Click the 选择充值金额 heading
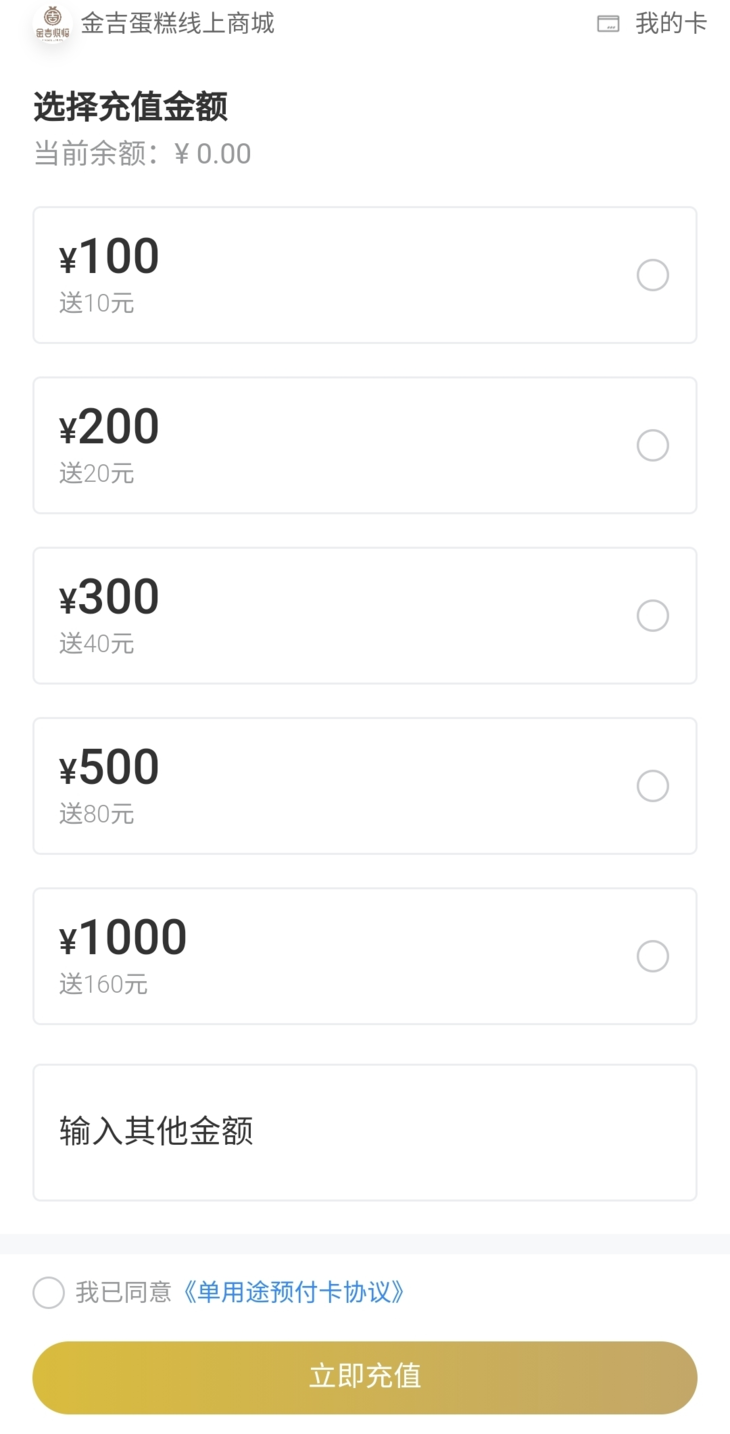Screen dimensions: 730x1434 [131, 106]
